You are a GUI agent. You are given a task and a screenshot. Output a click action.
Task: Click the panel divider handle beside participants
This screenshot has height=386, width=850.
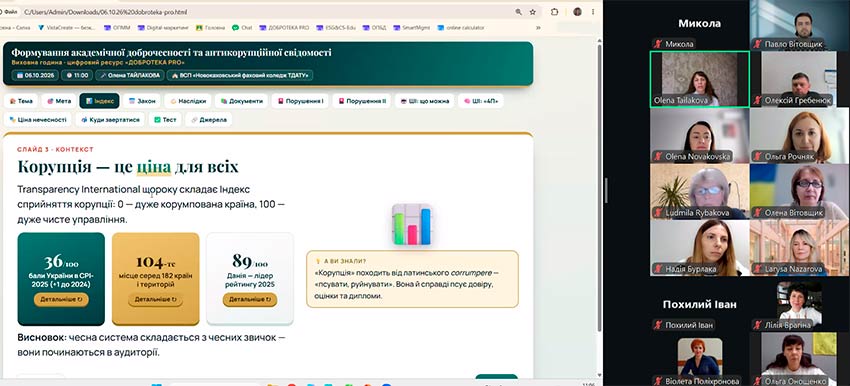pos(606,190)
